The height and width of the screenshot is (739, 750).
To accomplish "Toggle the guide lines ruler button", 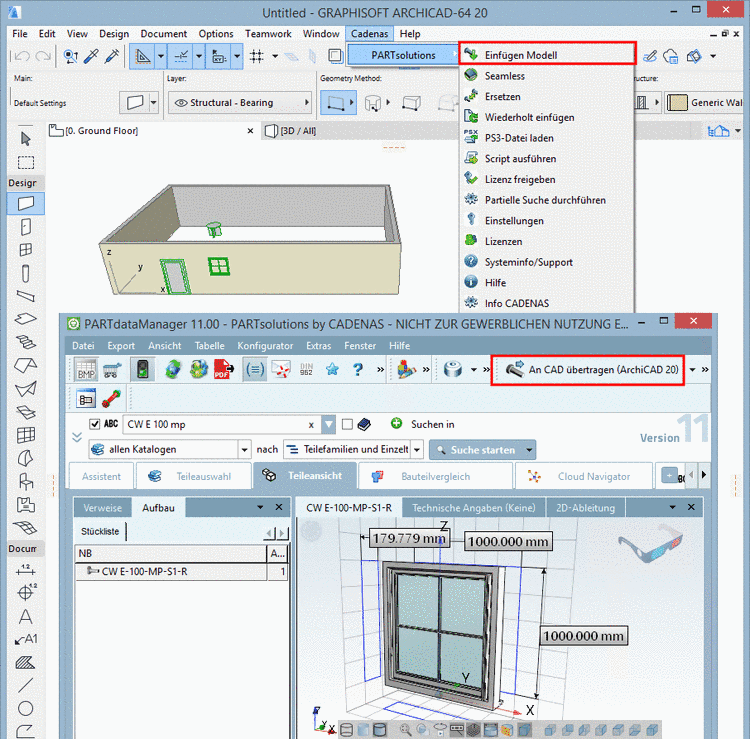I will coord(142,56).
